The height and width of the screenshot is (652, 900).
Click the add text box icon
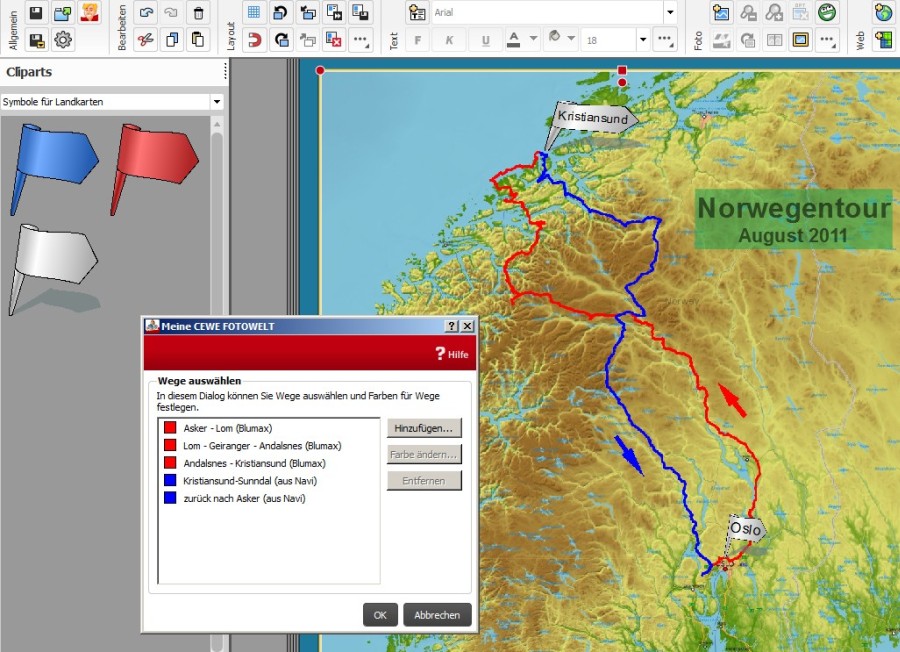click(x=417, y=13)
